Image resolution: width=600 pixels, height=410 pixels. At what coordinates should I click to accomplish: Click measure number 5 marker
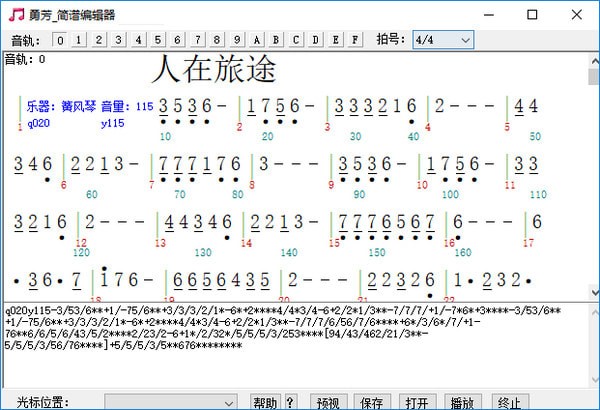click(x=507, y=127)
